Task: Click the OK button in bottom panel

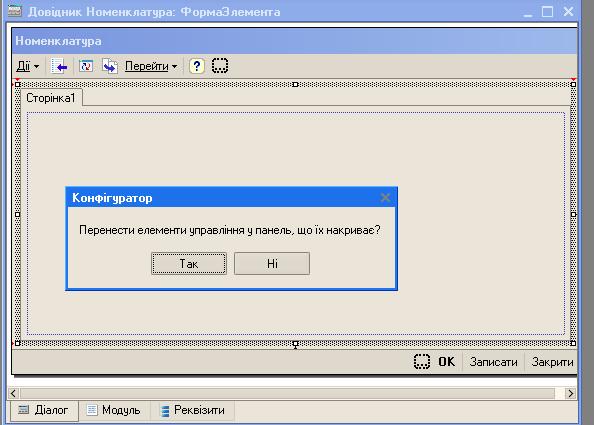Action: coord(447,362)
